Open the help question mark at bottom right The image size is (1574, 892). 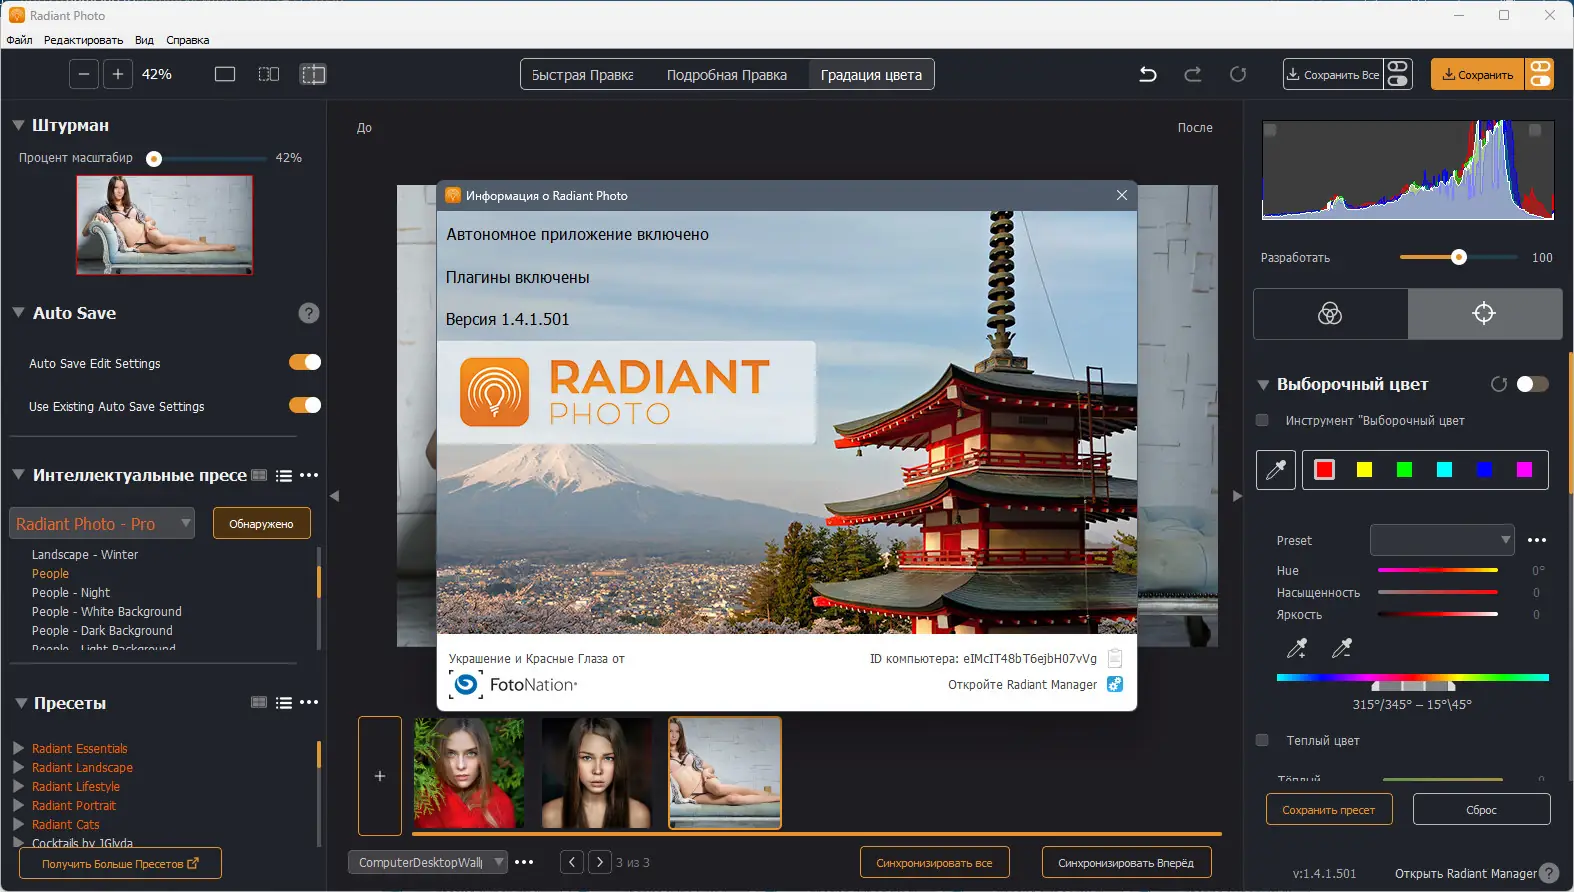(x=1549, y=873)
